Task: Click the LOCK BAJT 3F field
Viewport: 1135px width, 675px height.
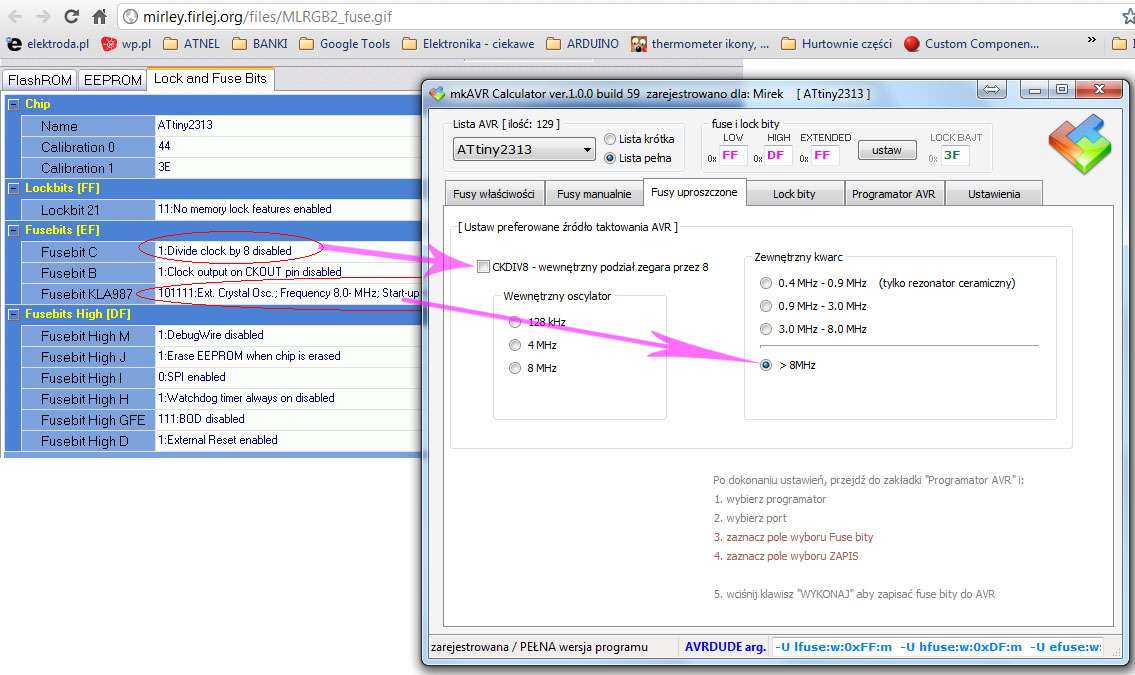Action: 954,156
